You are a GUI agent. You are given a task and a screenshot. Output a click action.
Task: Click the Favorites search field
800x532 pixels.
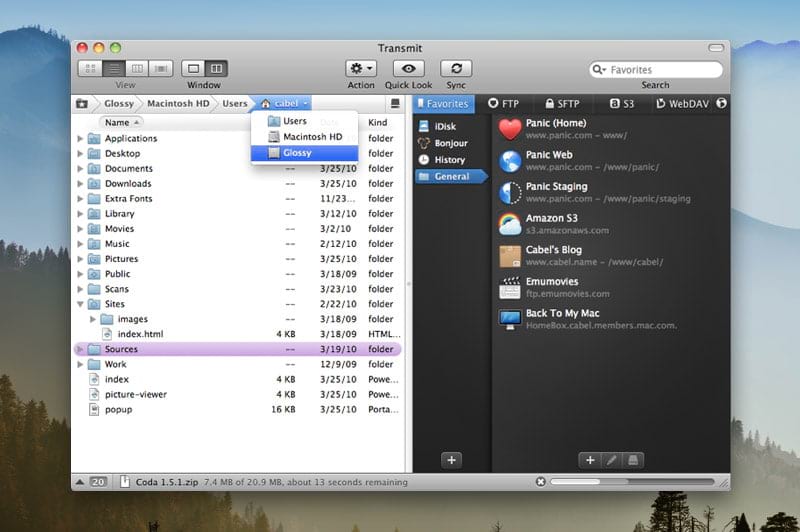(656, 69)
